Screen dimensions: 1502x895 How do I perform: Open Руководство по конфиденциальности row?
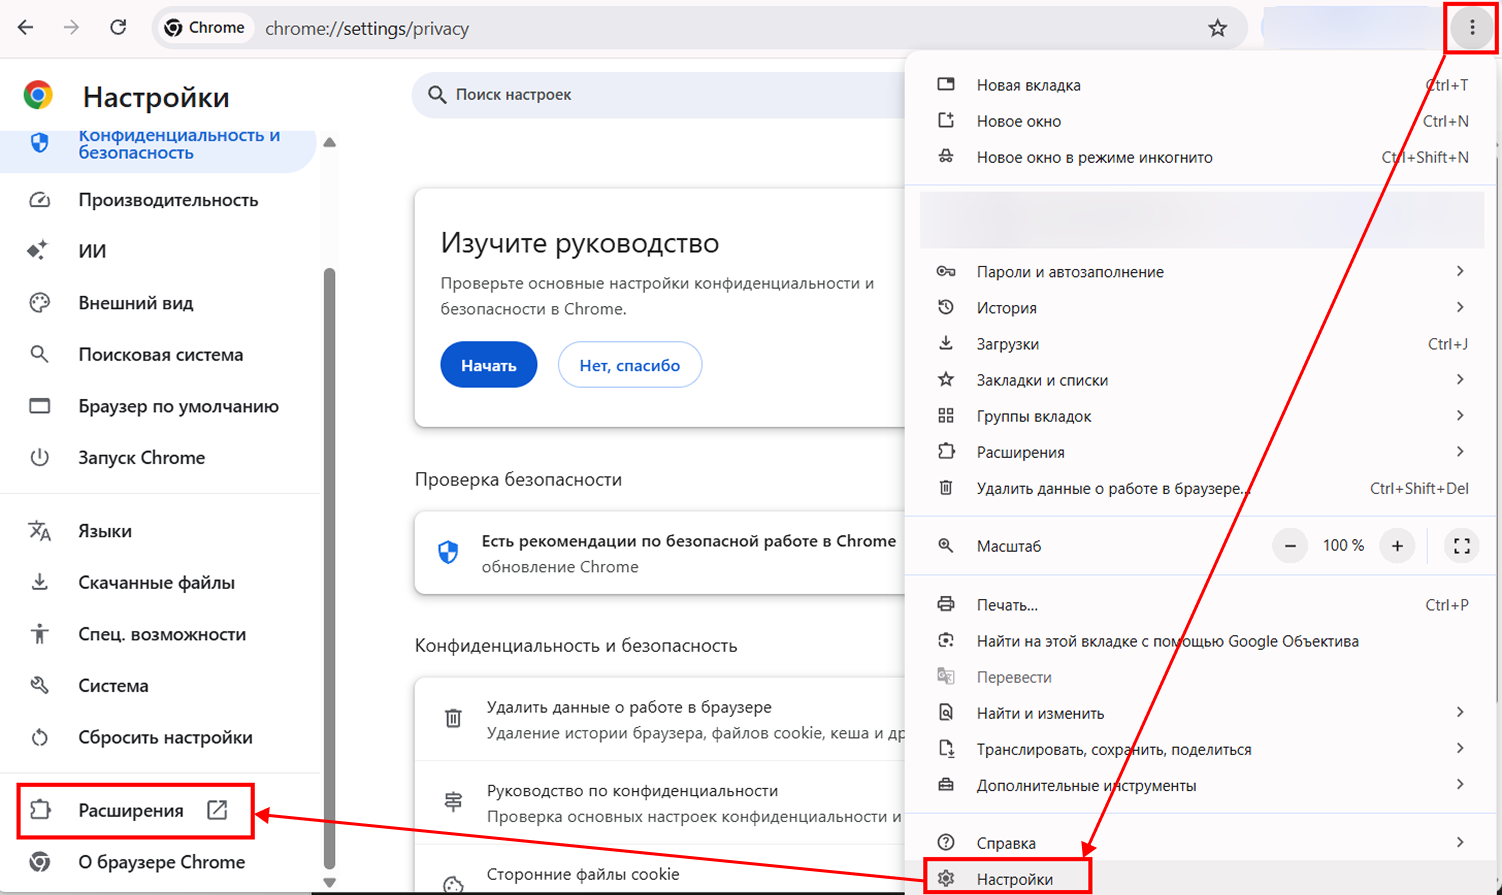click(660, 803)
